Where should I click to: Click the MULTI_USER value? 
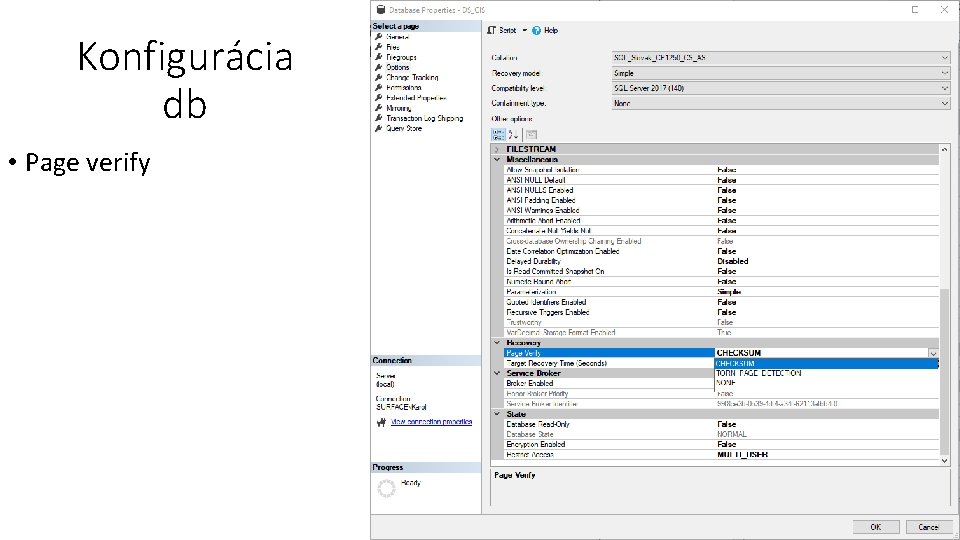pos(742,455)
